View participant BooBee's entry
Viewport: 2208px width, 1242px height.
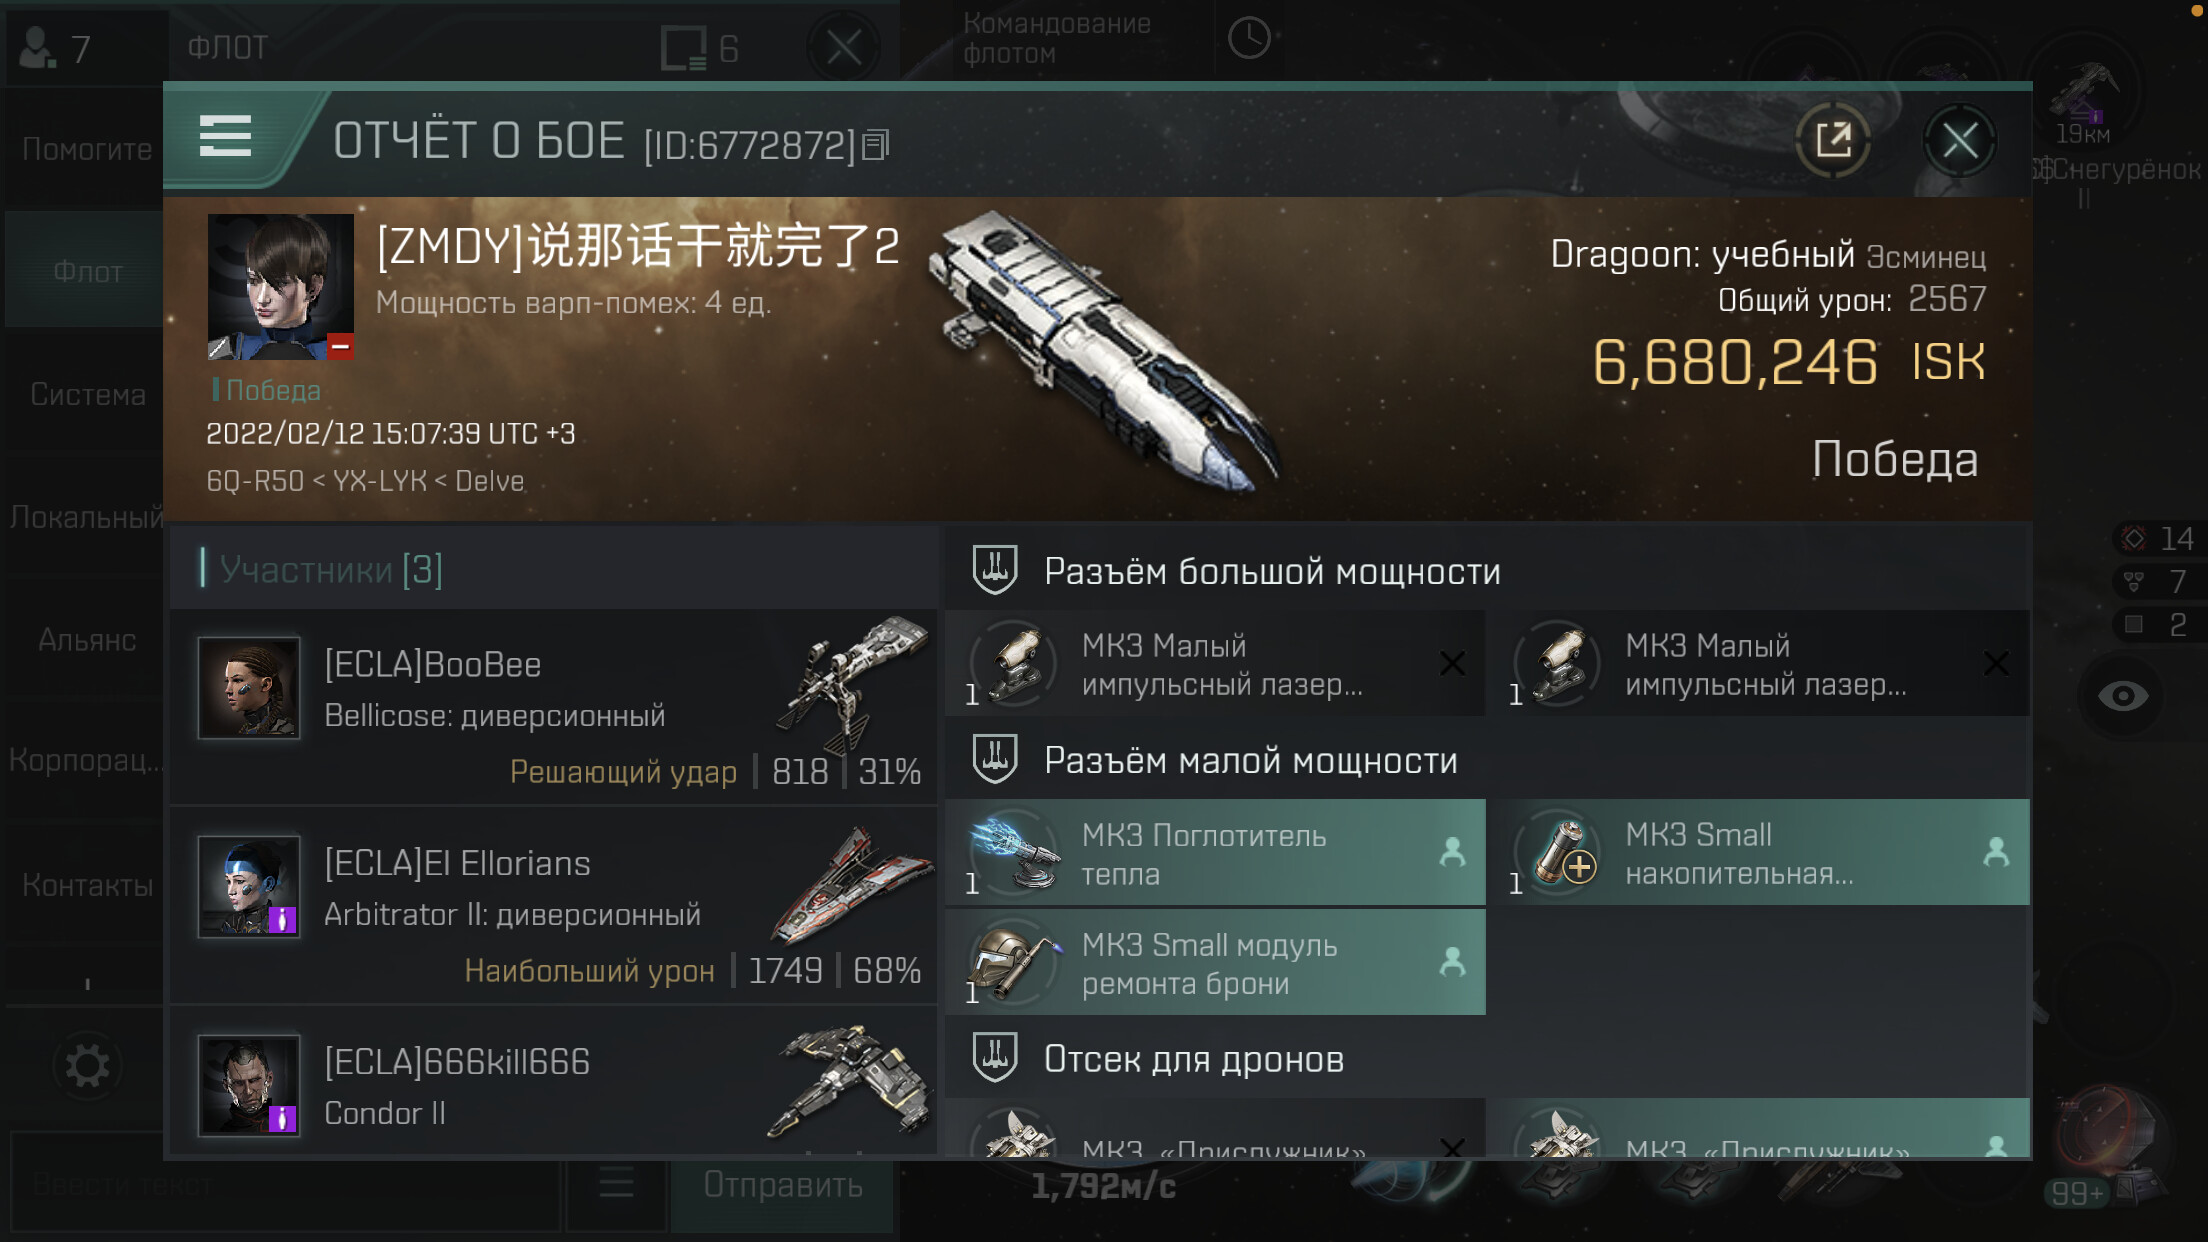point(553,707)
